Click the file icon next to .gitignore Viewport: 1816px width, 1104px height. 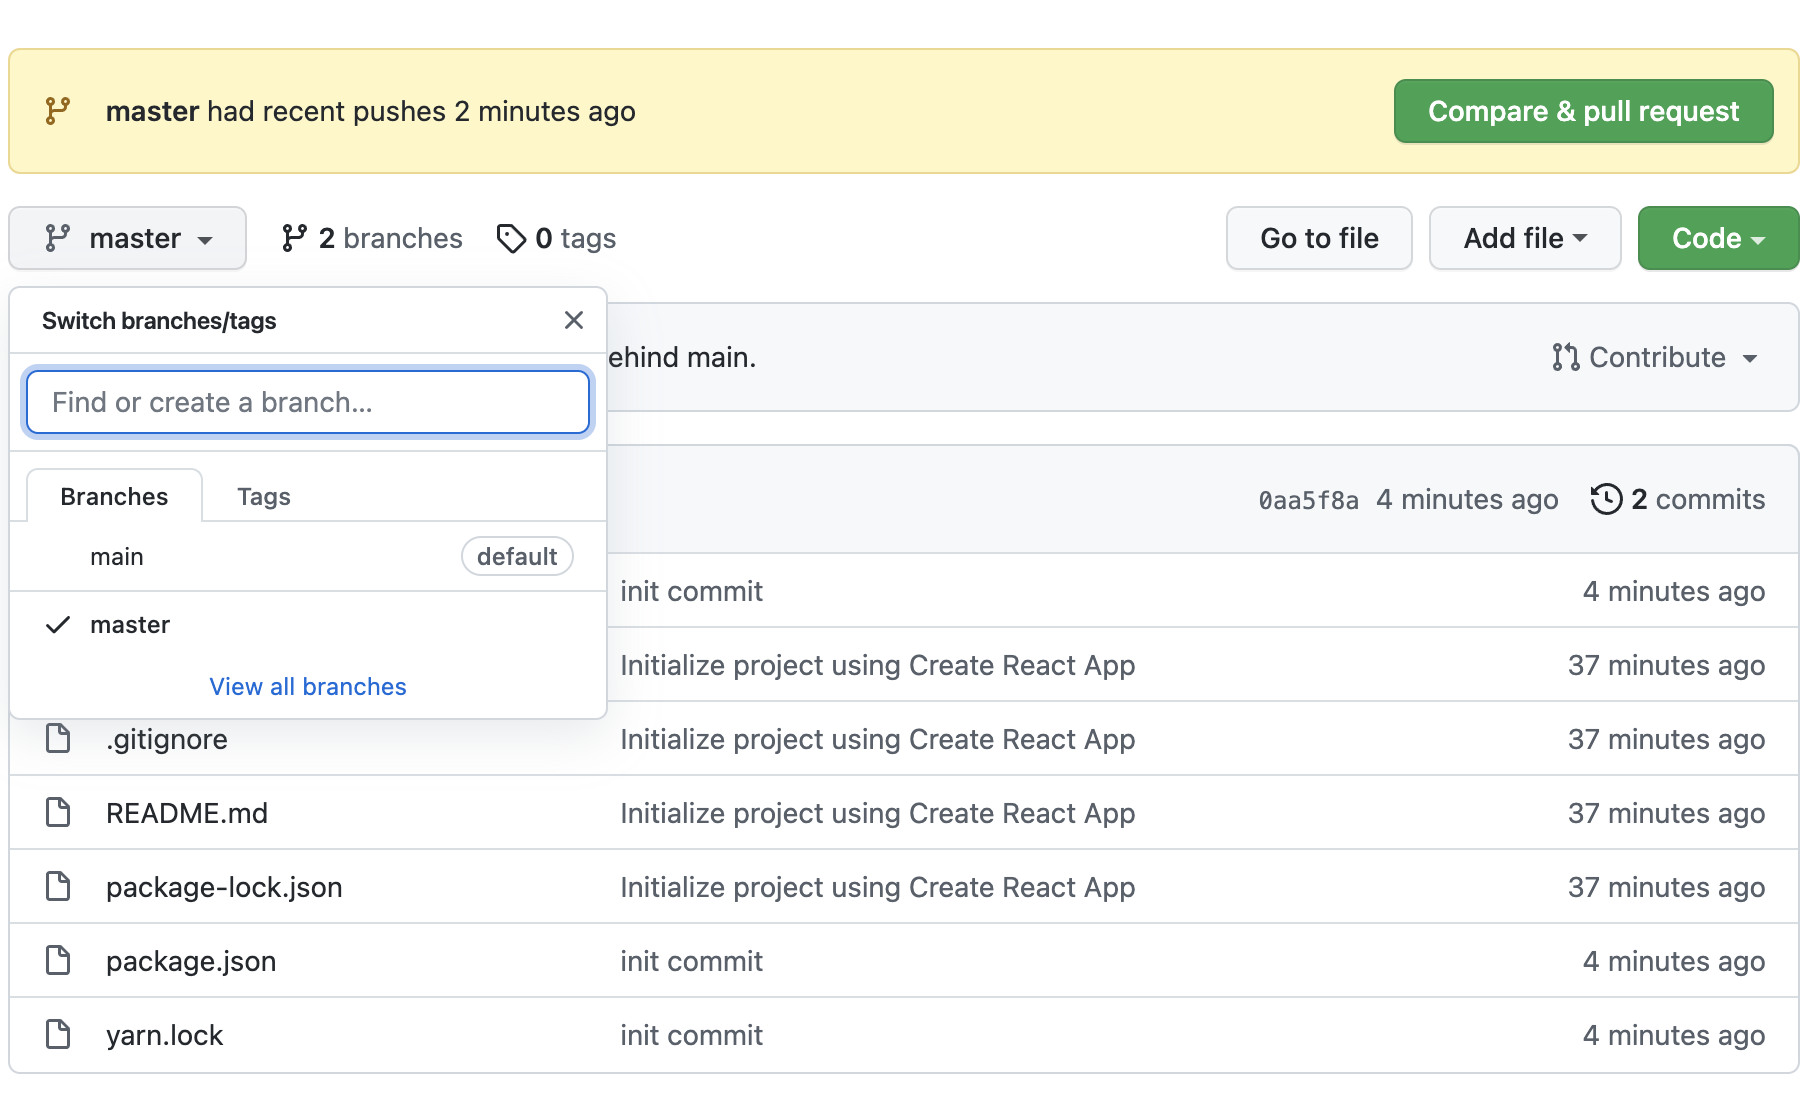59,739
